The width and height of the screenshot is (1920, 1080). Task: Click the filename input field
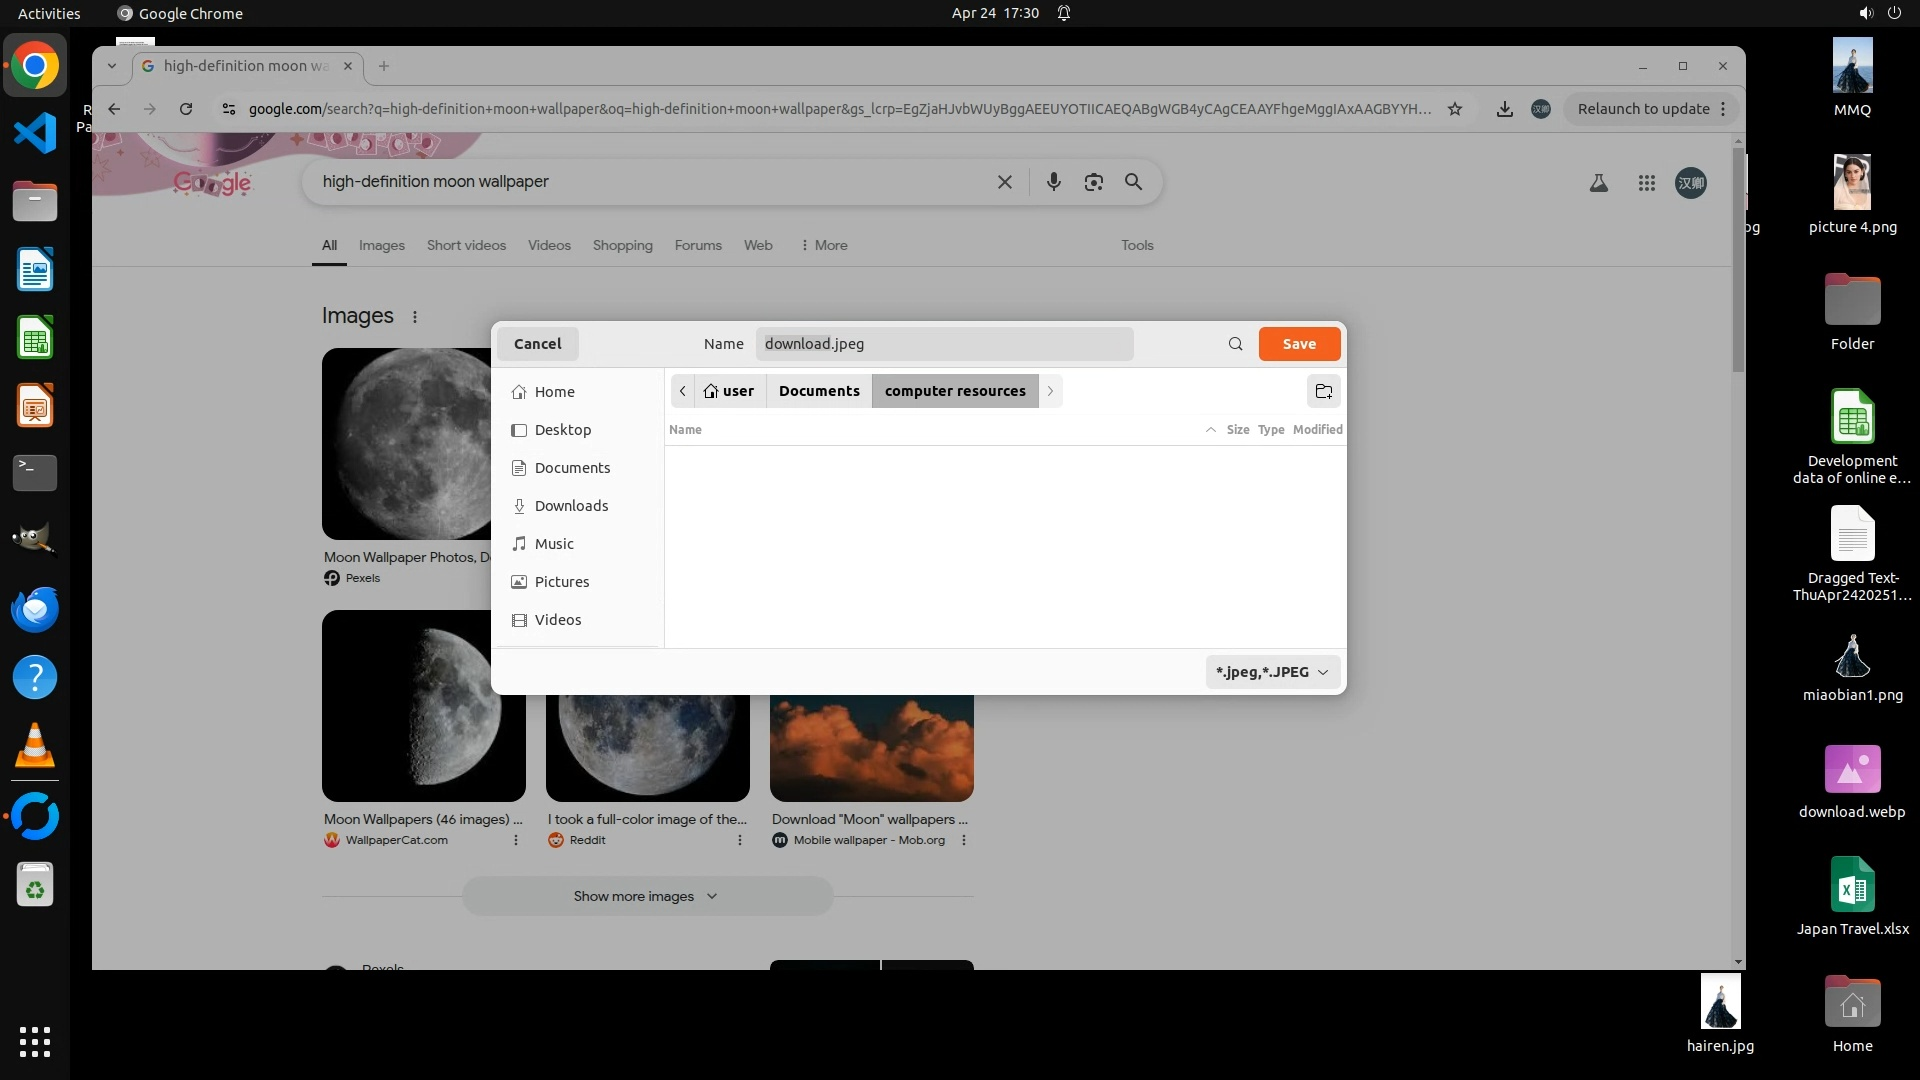point(943,344)
